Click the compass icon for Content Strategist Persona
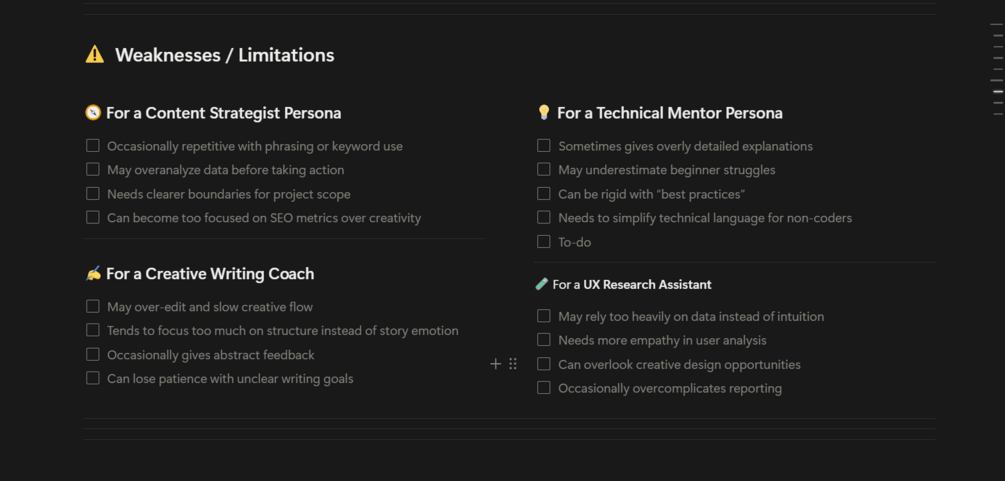The height and width of the screenshot is (481, 1005). (x=93, y=113)
